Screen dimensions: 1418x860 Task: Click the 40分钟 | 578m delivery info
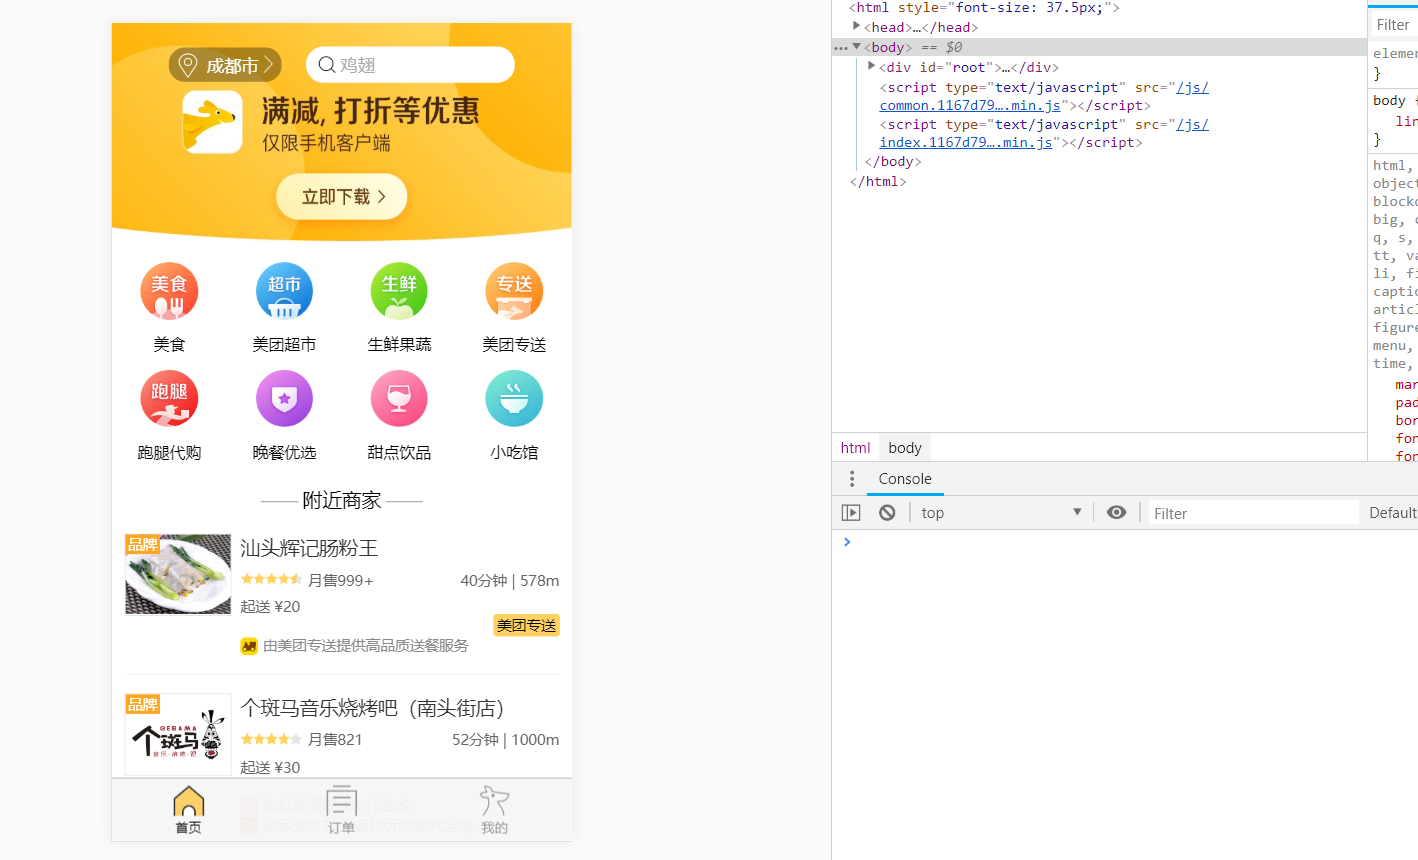click(509, 580)
